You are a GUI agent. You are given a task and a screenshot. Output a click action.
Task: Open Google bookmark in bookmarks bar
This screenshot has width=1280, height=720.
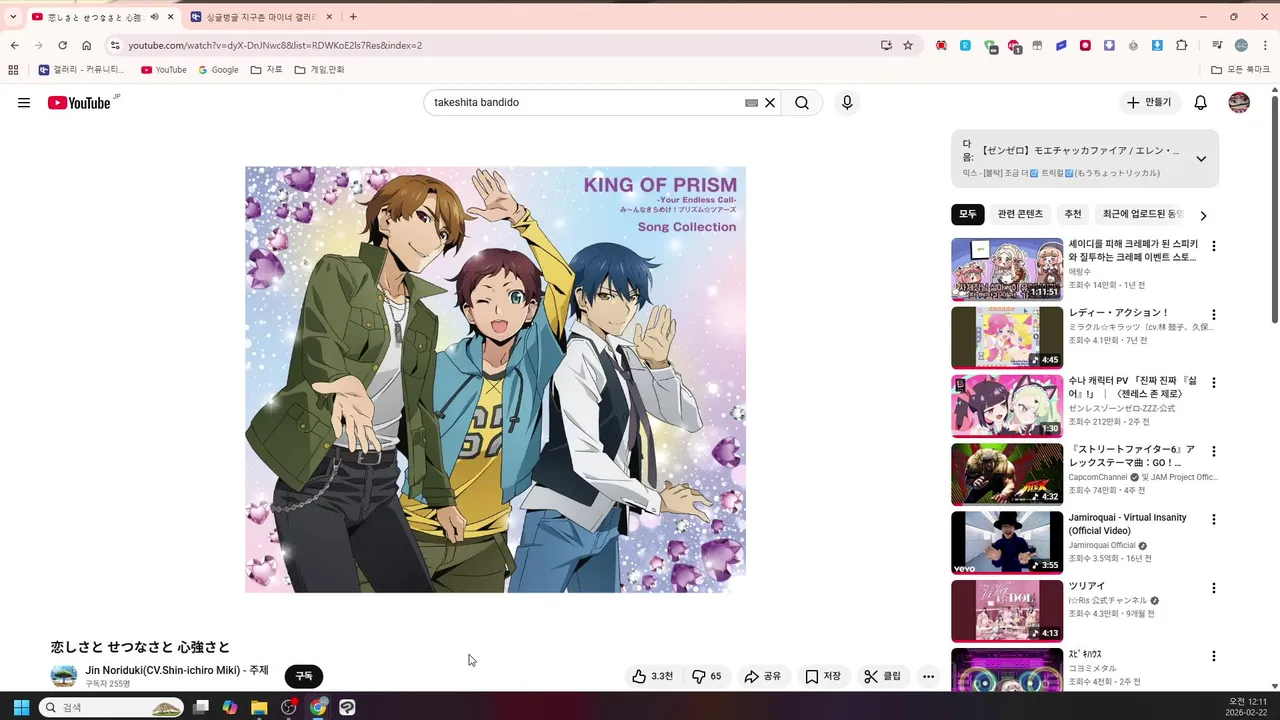coord(218,70)
